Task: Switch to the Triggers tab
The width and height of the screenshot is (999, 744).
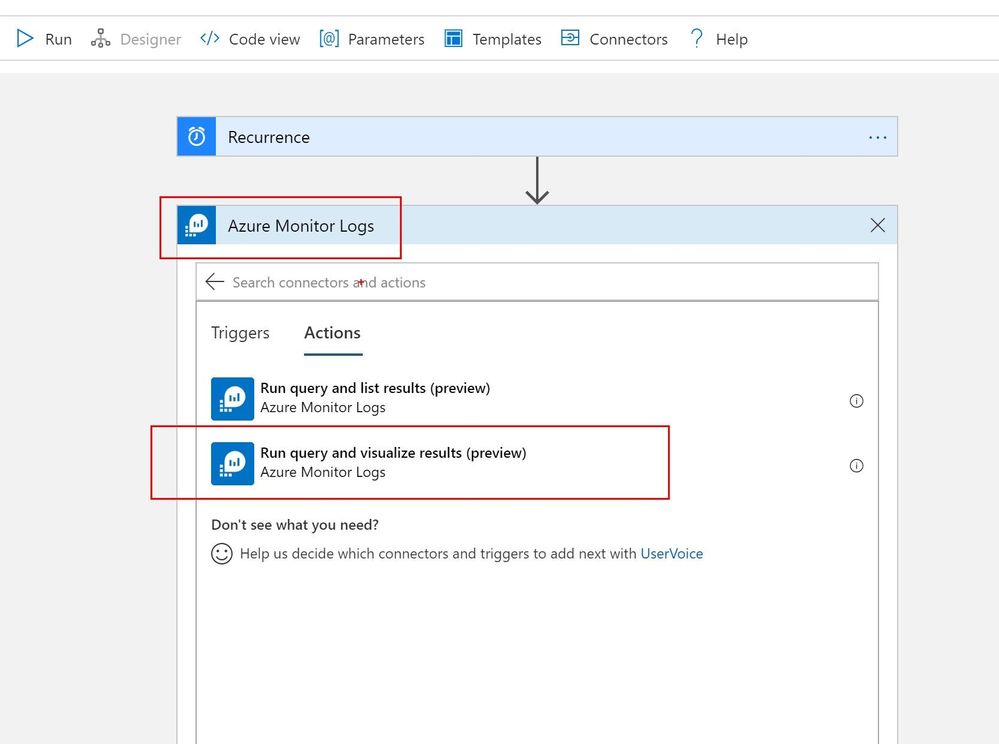Action: [240, 333]
